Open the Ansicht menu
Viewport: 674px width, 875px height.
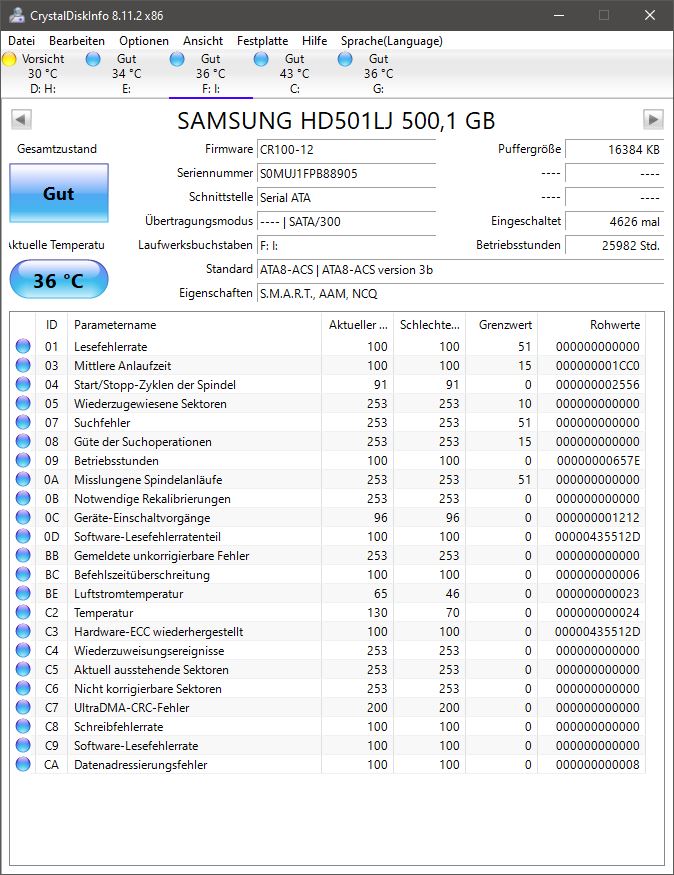tap(203, 41)
